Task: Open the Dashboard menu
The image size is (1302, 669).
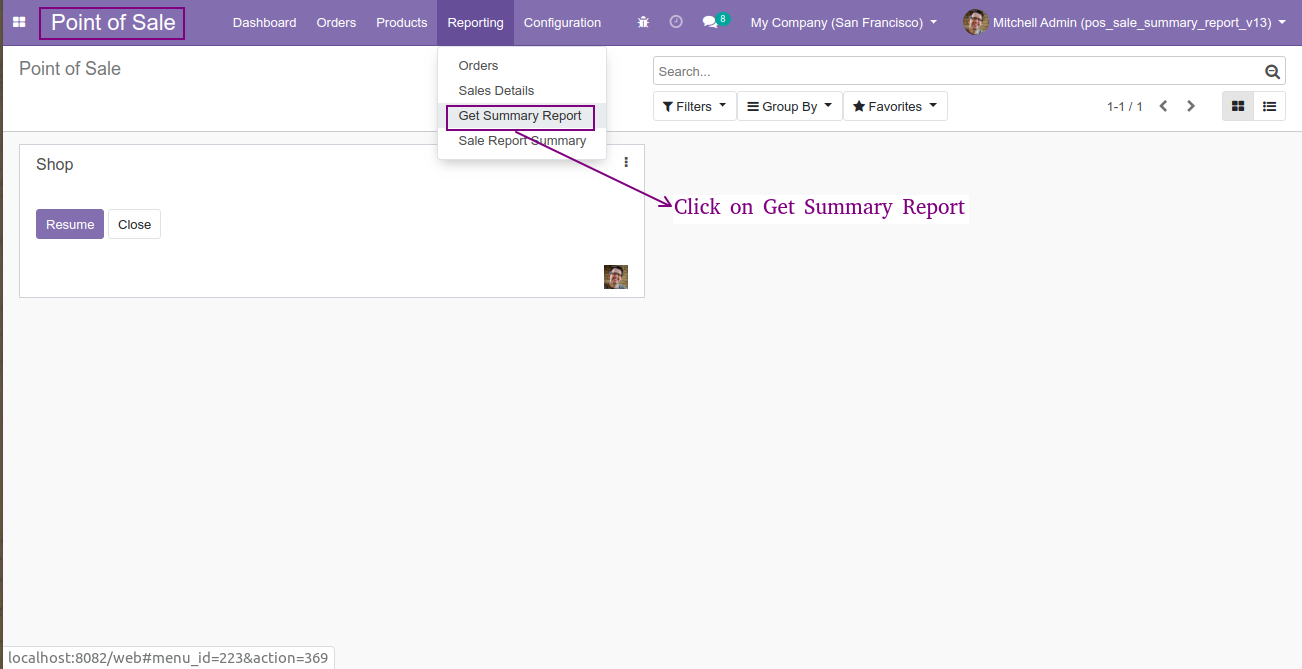Action: (x=264, y=22)
